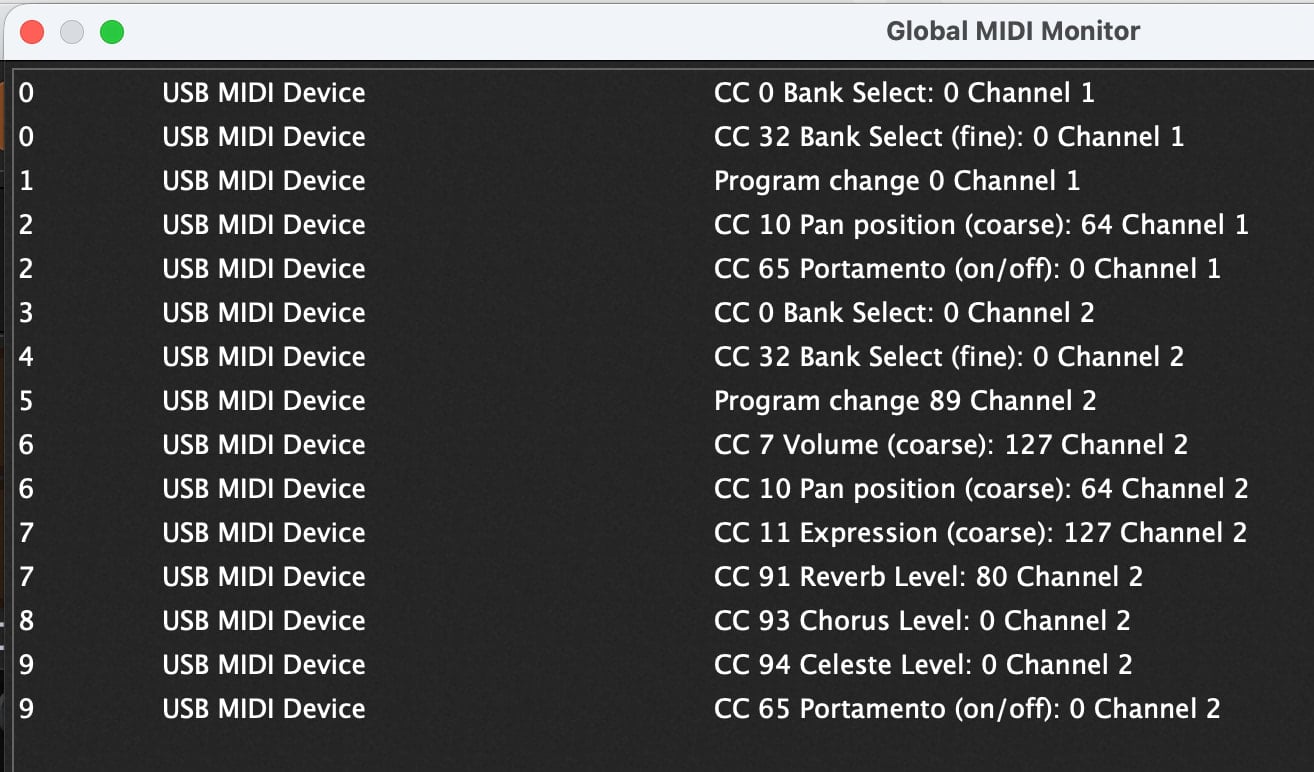Minimize the MIDI Monitor window
Image resolution: width=1314 pixels, height=772 pixels.
(x=72, y=32)
